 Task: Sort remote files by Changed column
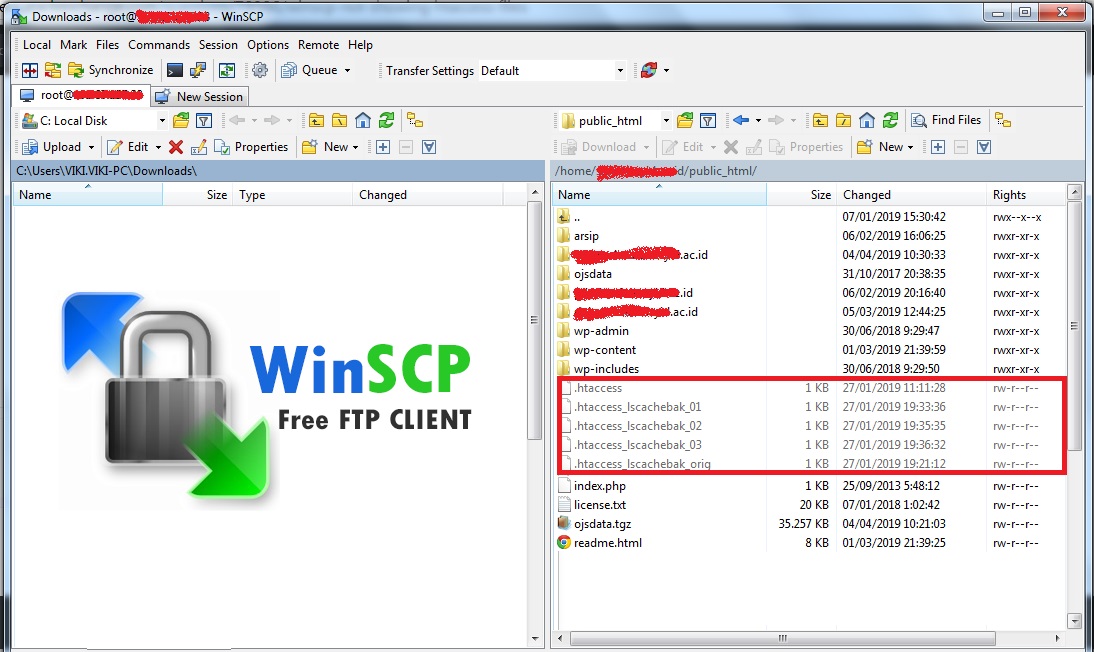(x=913, y=195)
